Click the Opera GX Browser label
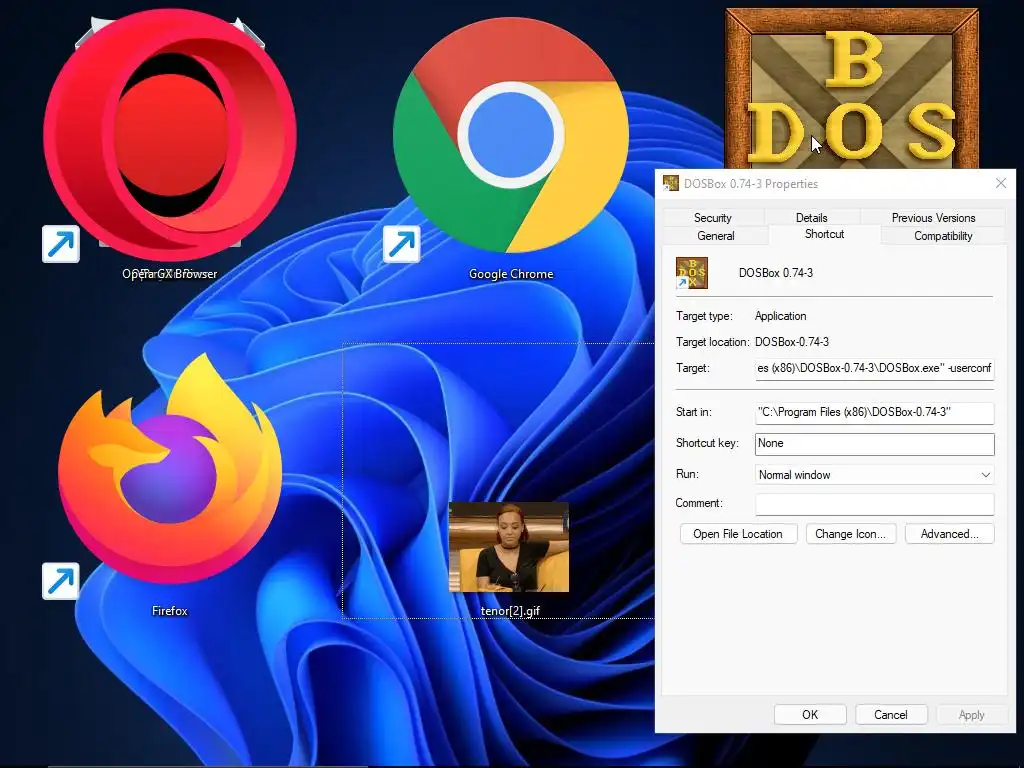This screenshot has height=768, width=1024. [x=170, y=274]
